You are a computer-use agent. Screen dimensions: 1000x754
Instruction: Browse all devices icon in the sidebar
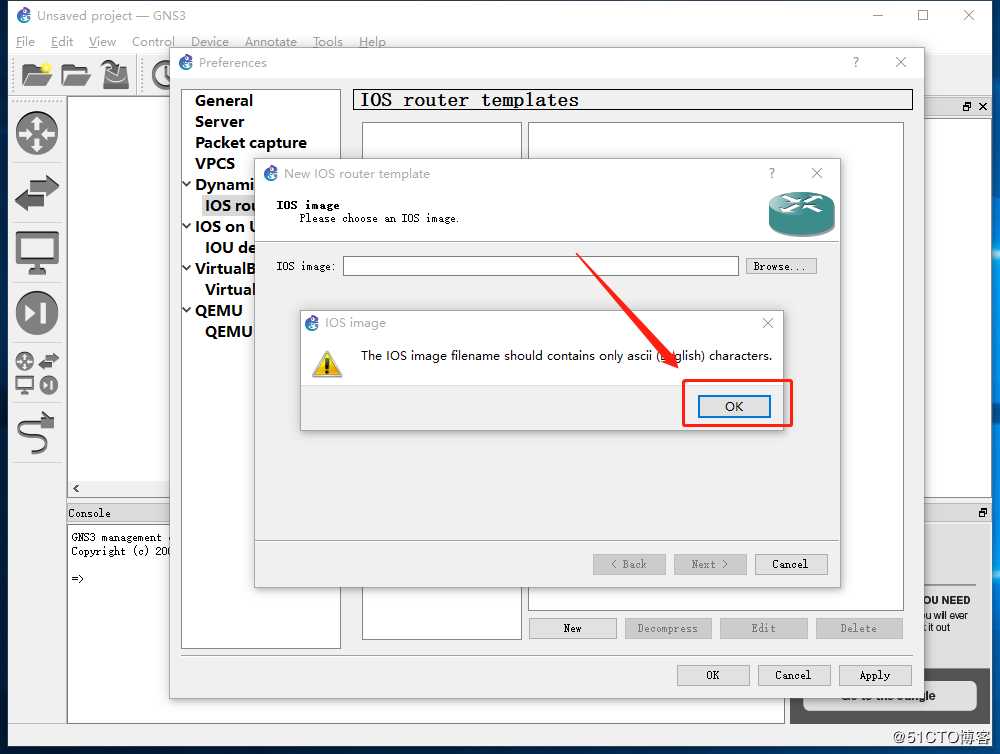pos(37,373)
